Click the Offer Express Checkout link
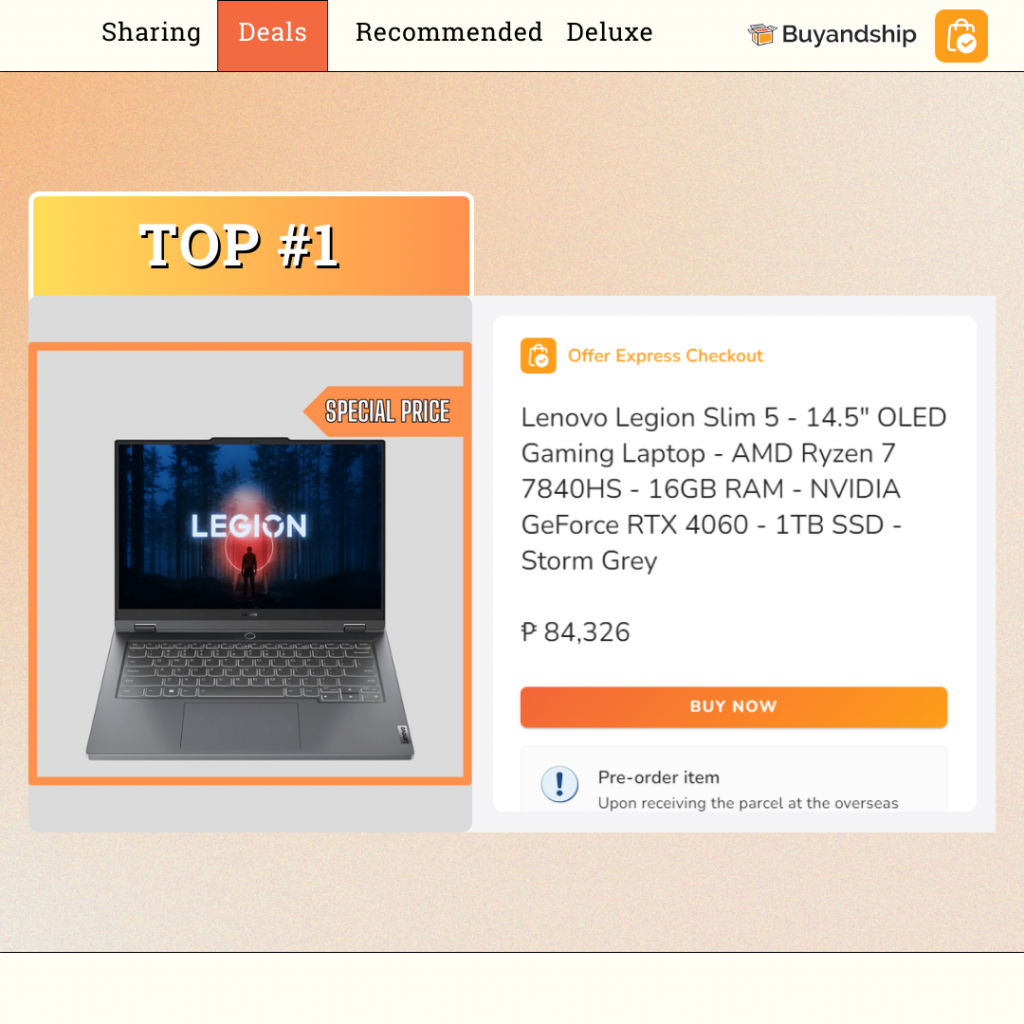The image size is (1024, 1024). pyautogui.click(x=665, y=355)
